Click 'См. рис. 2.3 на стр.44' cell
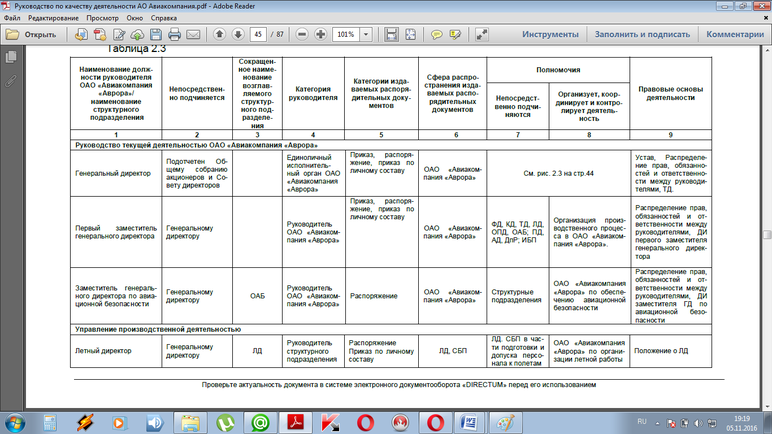 (558, 173)
